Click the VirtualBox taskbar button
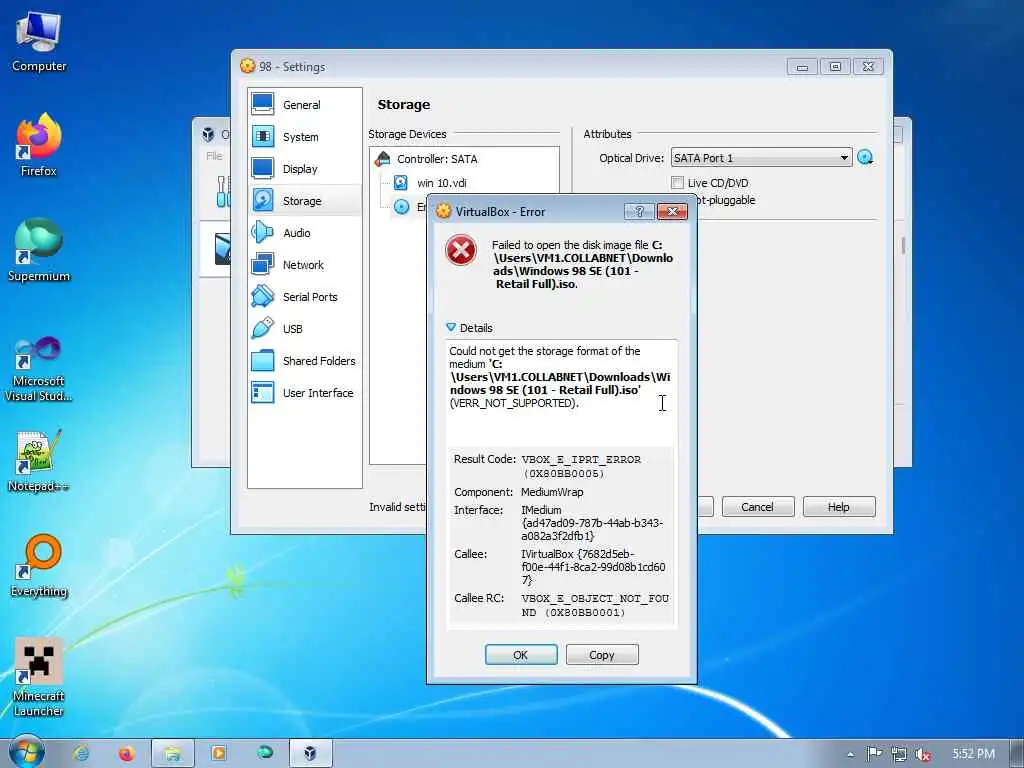This screenshot has height=768, width=1024. pos(311,753)
